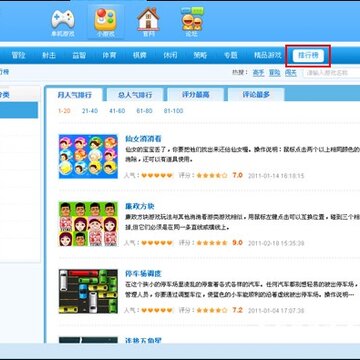Open the 精品游戏 navigation item
The height and width of the screenshot is (360, 360).
pos(268,55)
